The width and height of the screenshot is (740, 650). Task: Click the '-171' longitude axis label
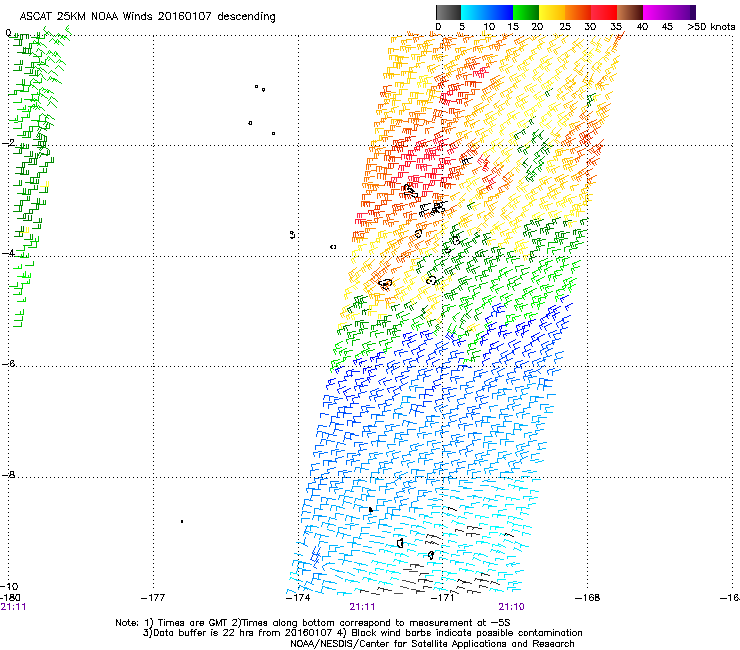tap(443, 598)
